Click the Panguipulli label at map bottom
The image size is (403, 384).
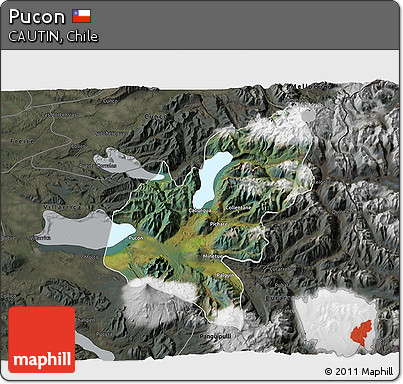[215, 336]
